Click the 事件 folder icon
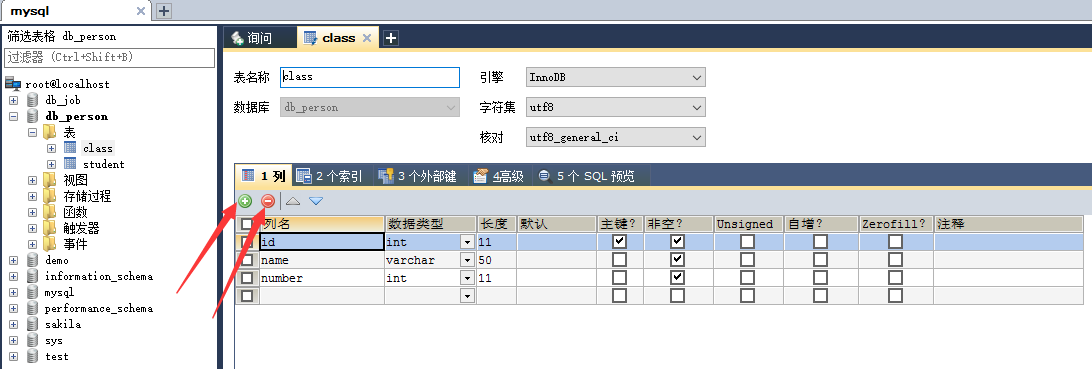This screenshot has width=1092, height=369. point(50,244)
